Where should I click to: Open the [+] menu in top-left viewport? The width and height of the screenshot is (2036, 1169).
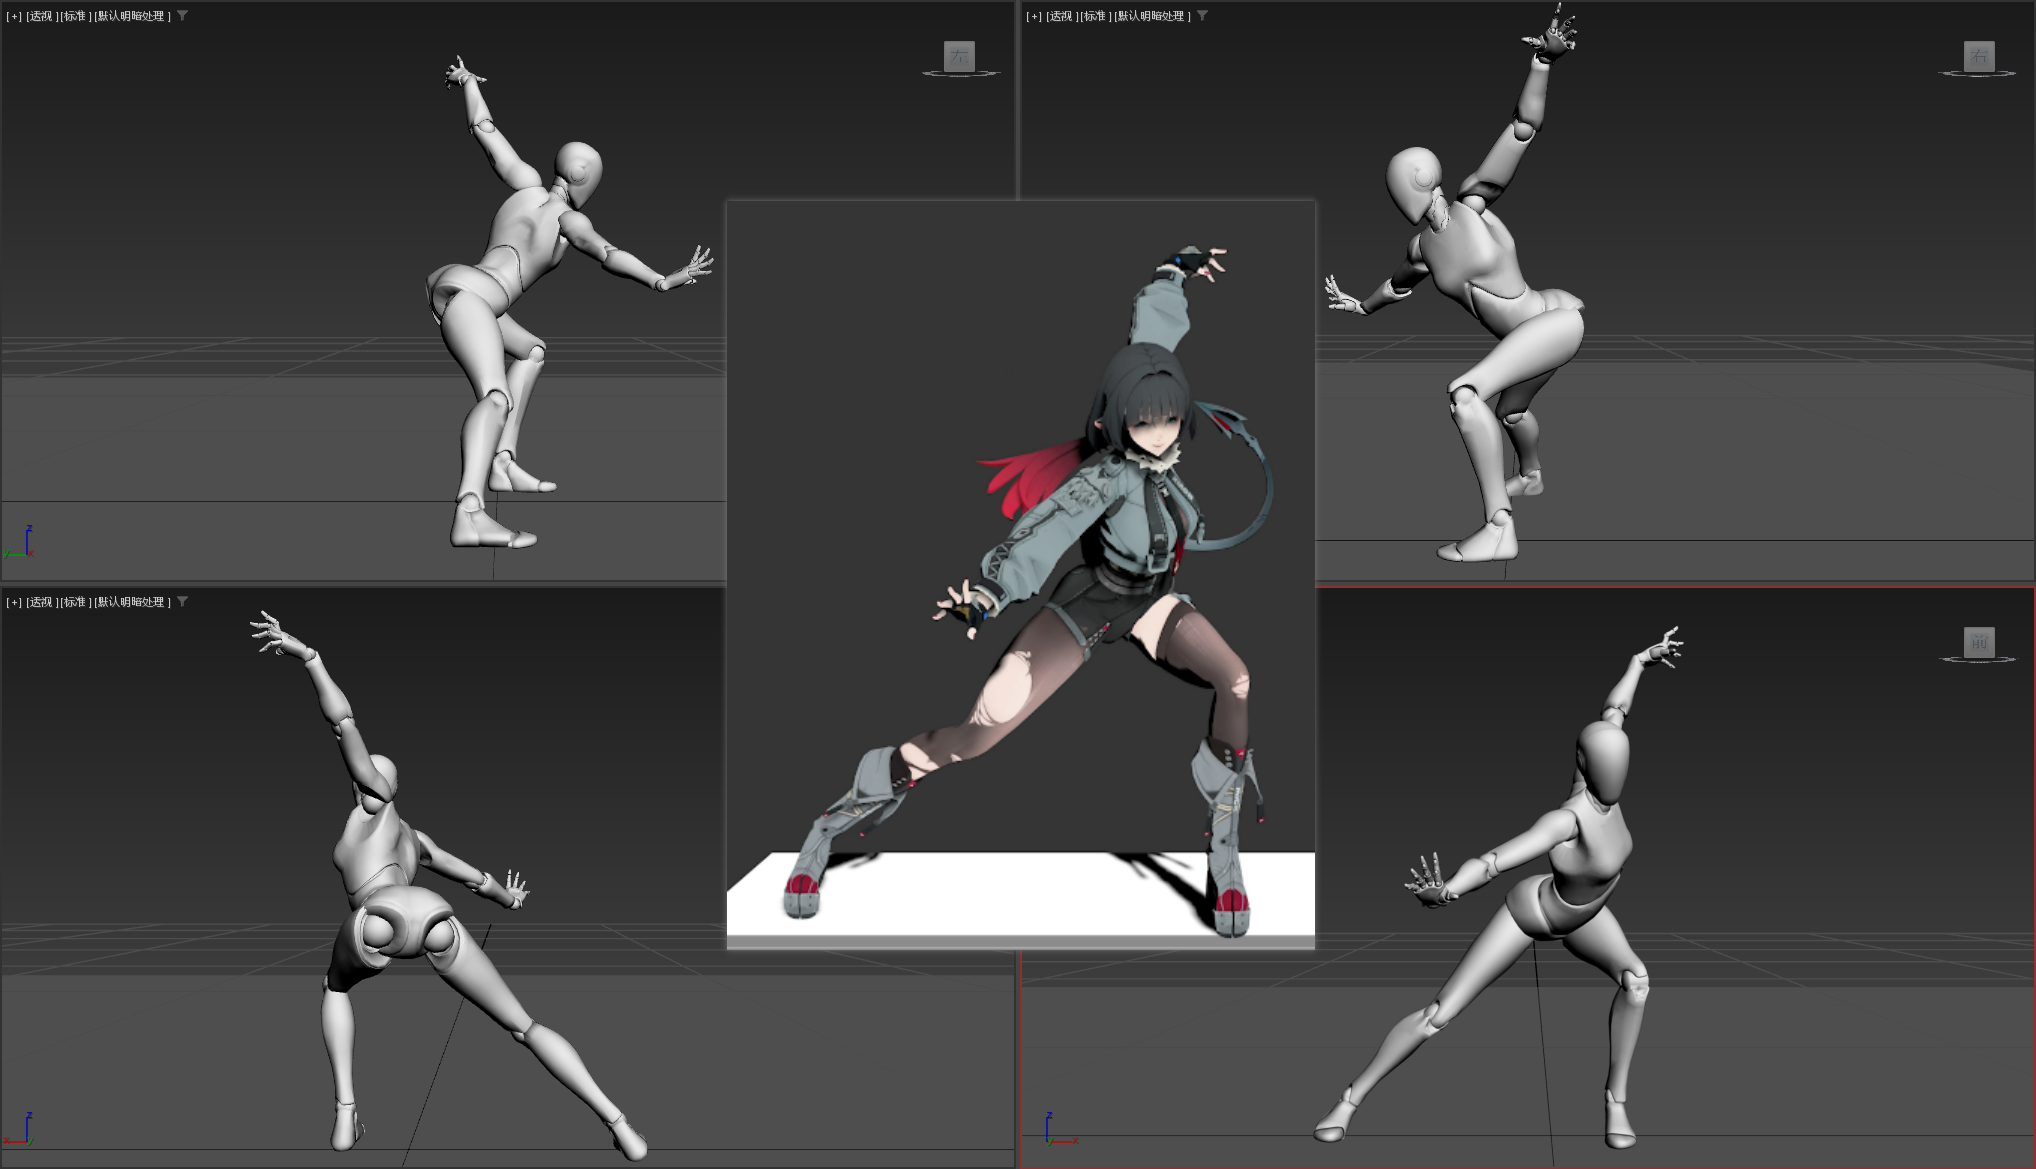coord(14,16)
